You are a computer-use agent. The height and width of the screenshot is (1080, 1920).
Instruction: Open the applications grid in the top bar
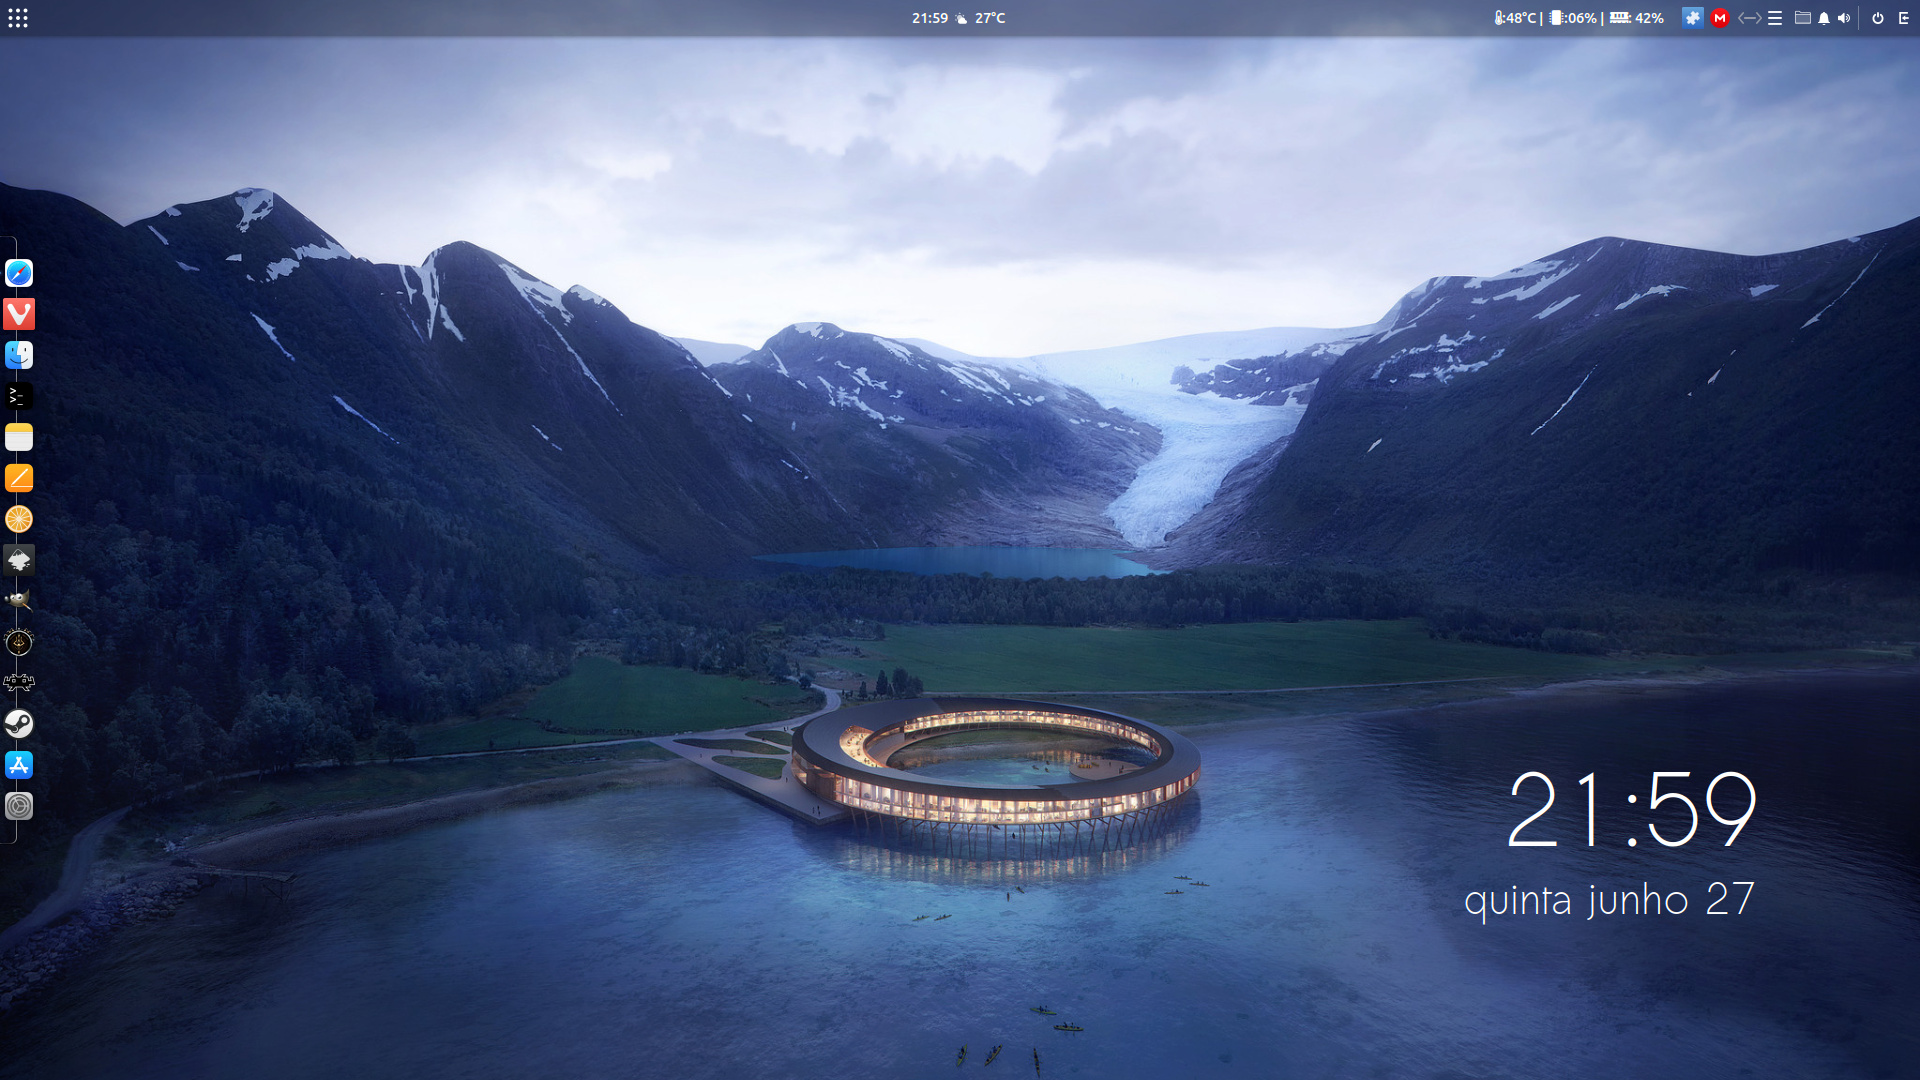coord(18,18)
